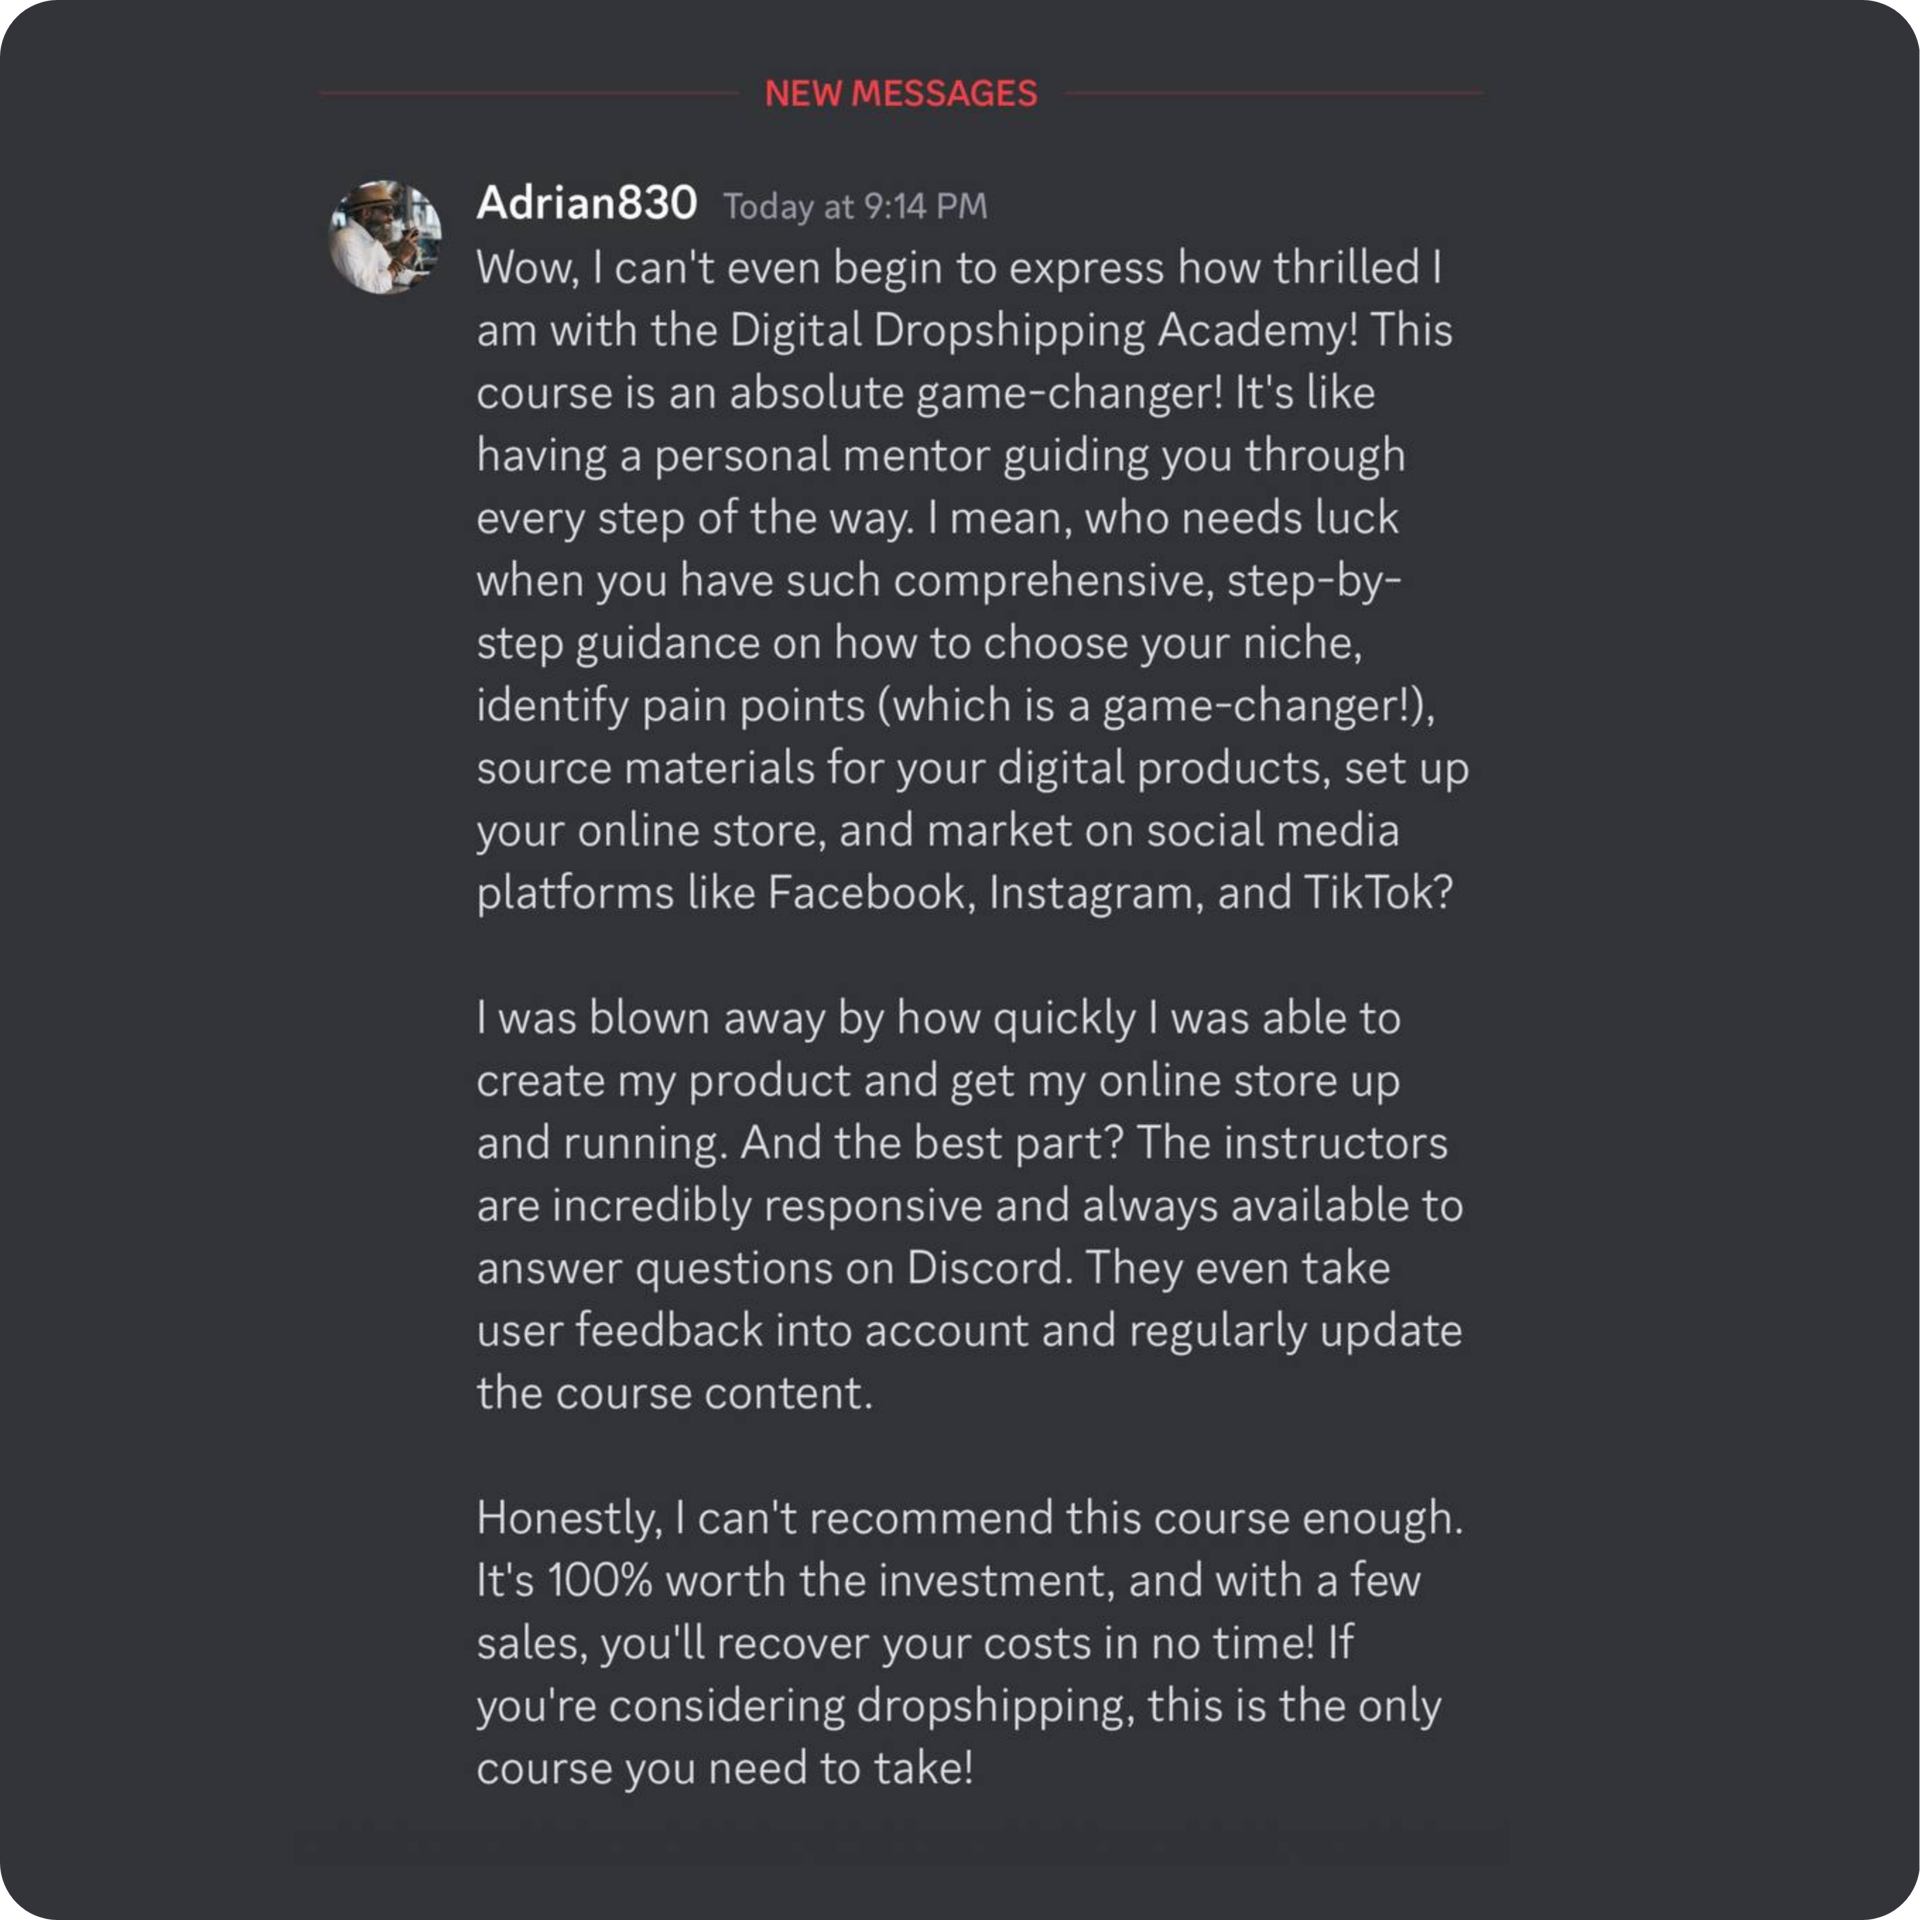Screen dimensions: 1920x1920
Task: Click the word "Facebook" in the message
Action: coord(870,893)
